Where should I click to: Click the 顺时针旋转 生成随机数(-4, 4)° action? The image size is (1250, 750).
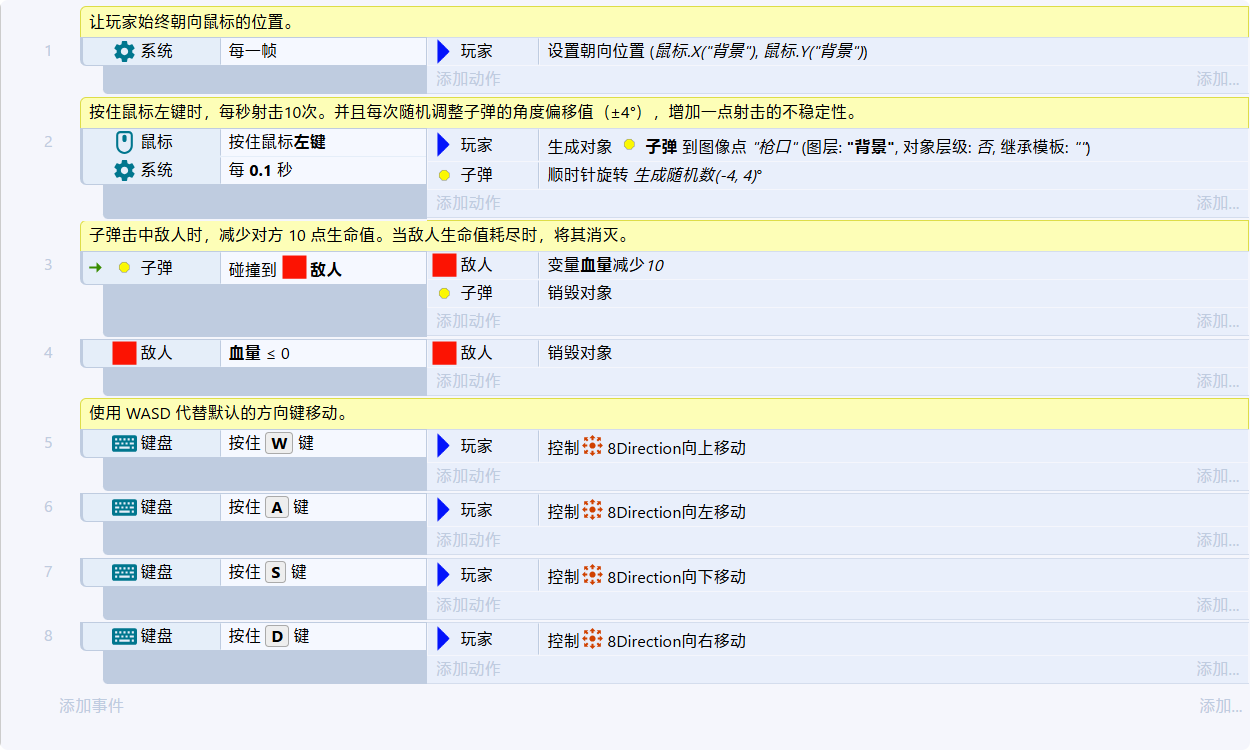click(655, 175)
